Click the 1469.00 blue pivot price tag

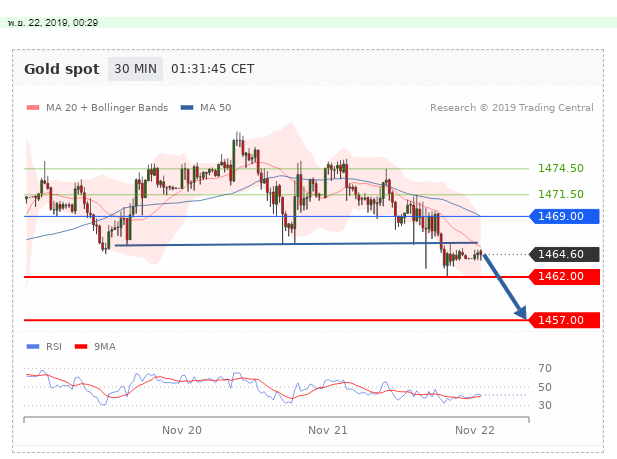tap(564, 217)
